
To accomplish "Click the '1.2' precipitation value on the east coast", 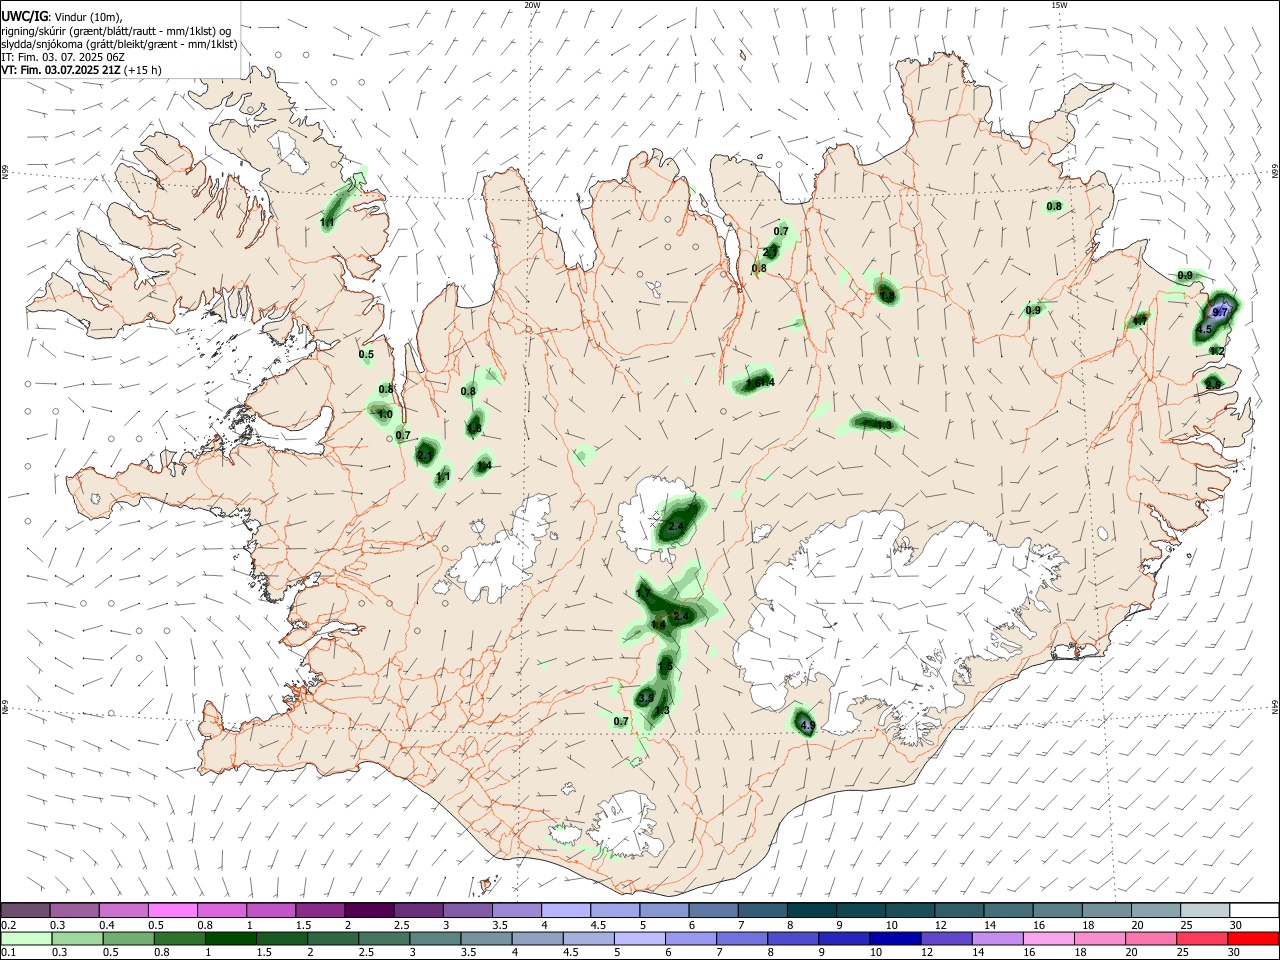I will coord(1216,351).
